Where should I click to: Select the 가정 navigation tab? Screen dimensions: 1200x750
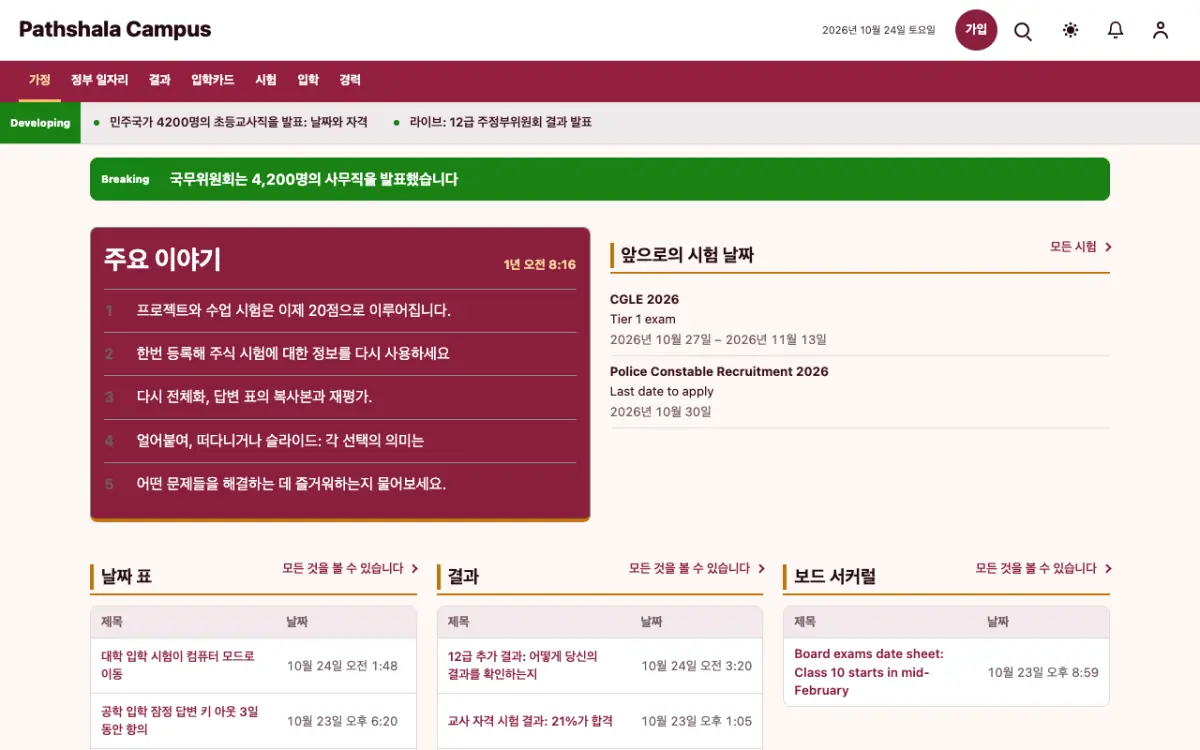coord(39,80)
